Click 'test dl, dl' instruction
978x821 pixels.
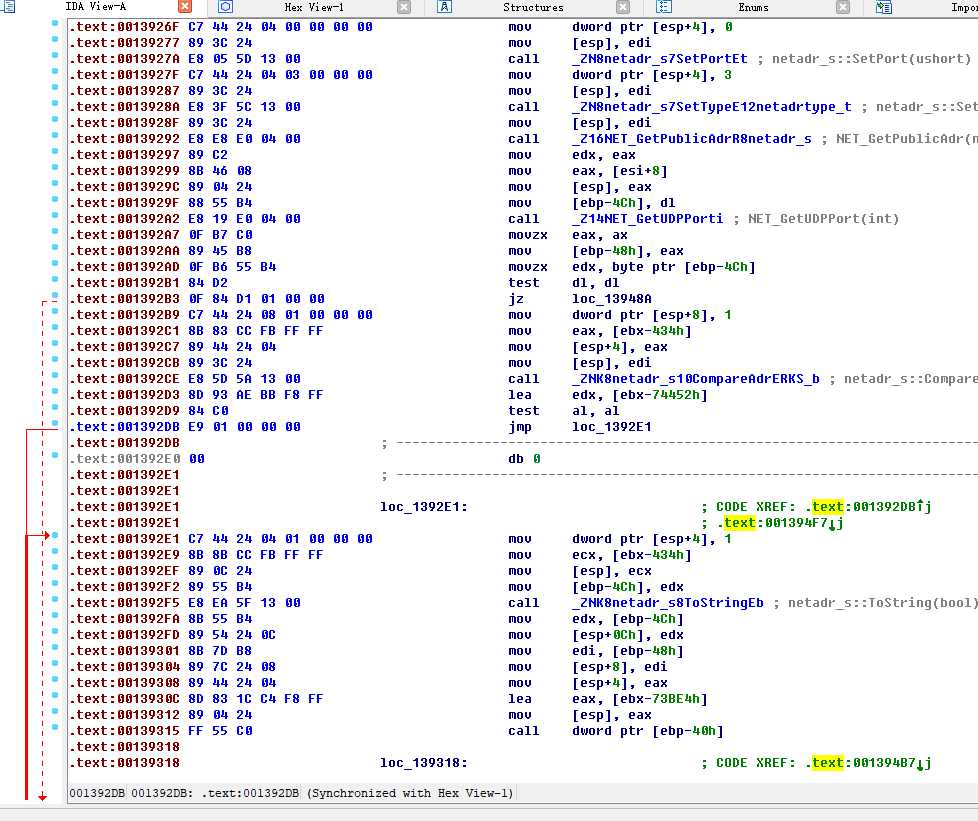tap(564, 283)
